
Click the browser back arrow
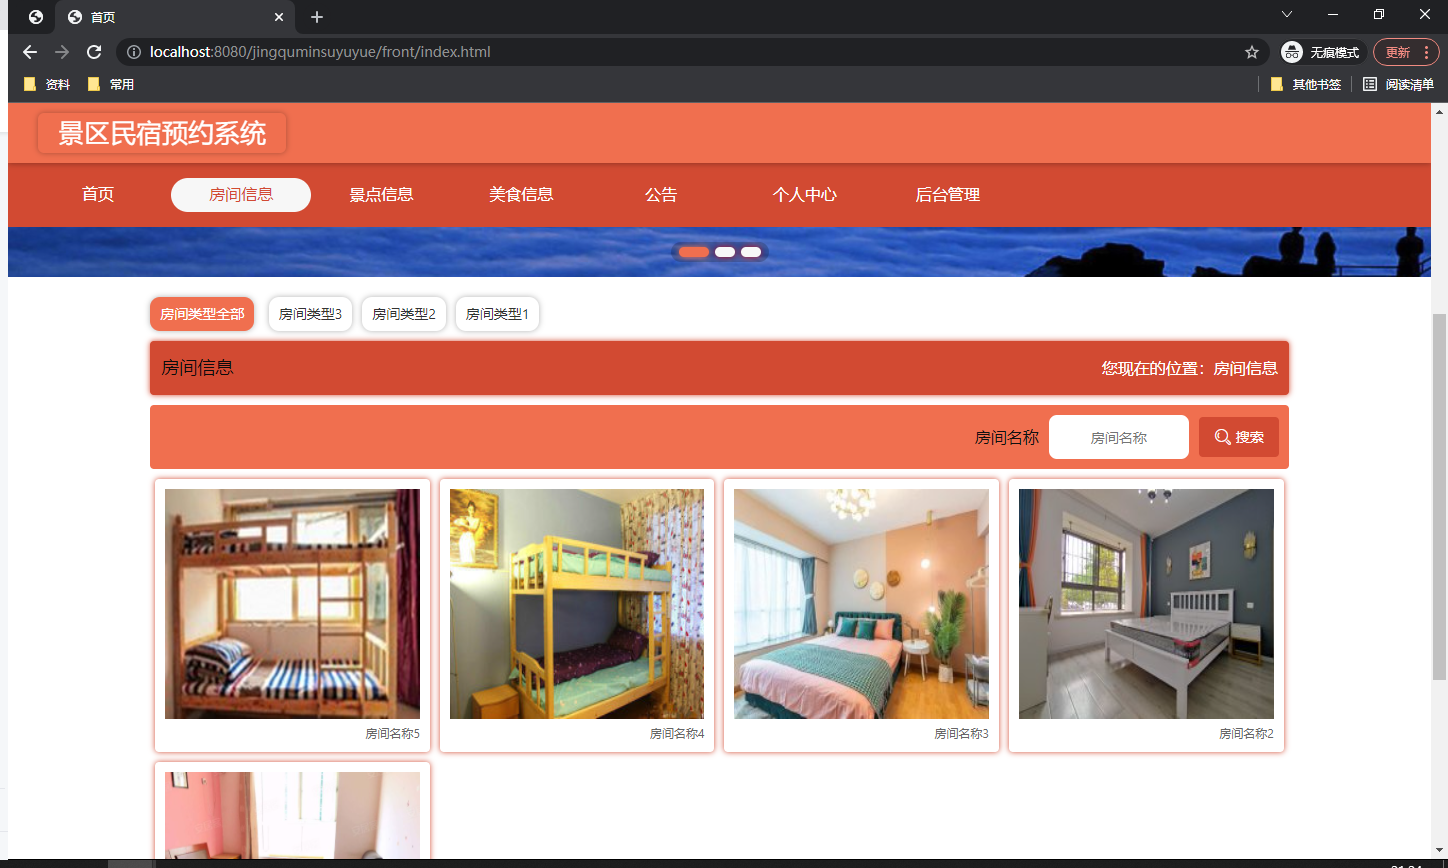coord(30,52)
